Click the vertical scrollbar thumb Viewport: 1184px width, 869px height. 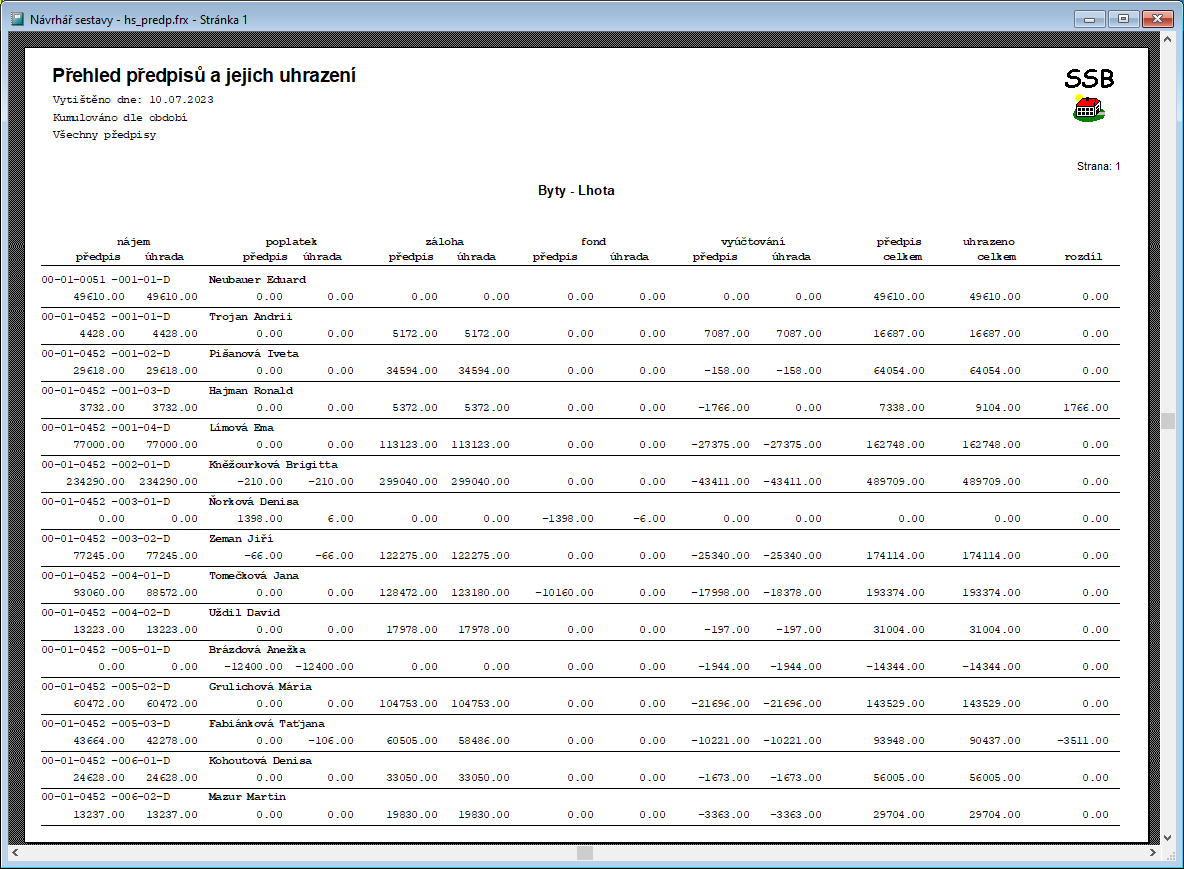click(1167, 421)
